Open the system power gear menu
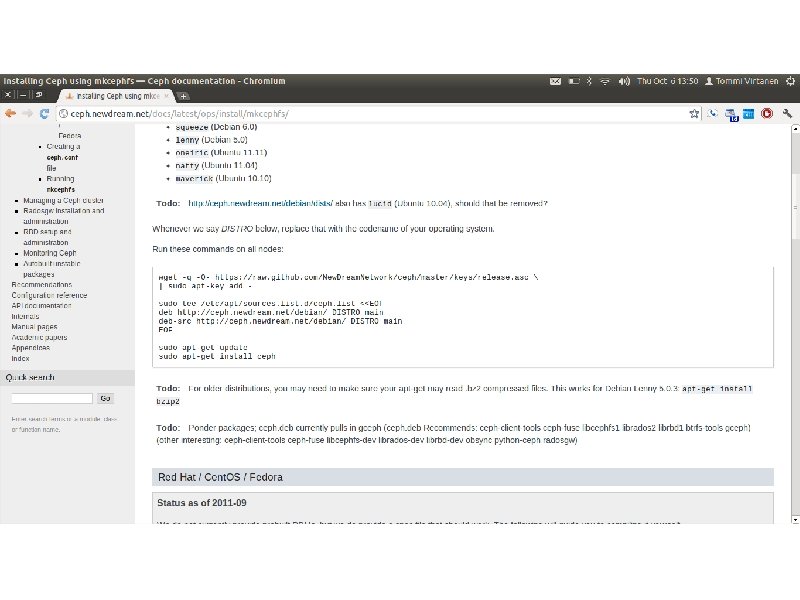Image resolution: width=800 pixels, height=600 pixels. [790, 81]
